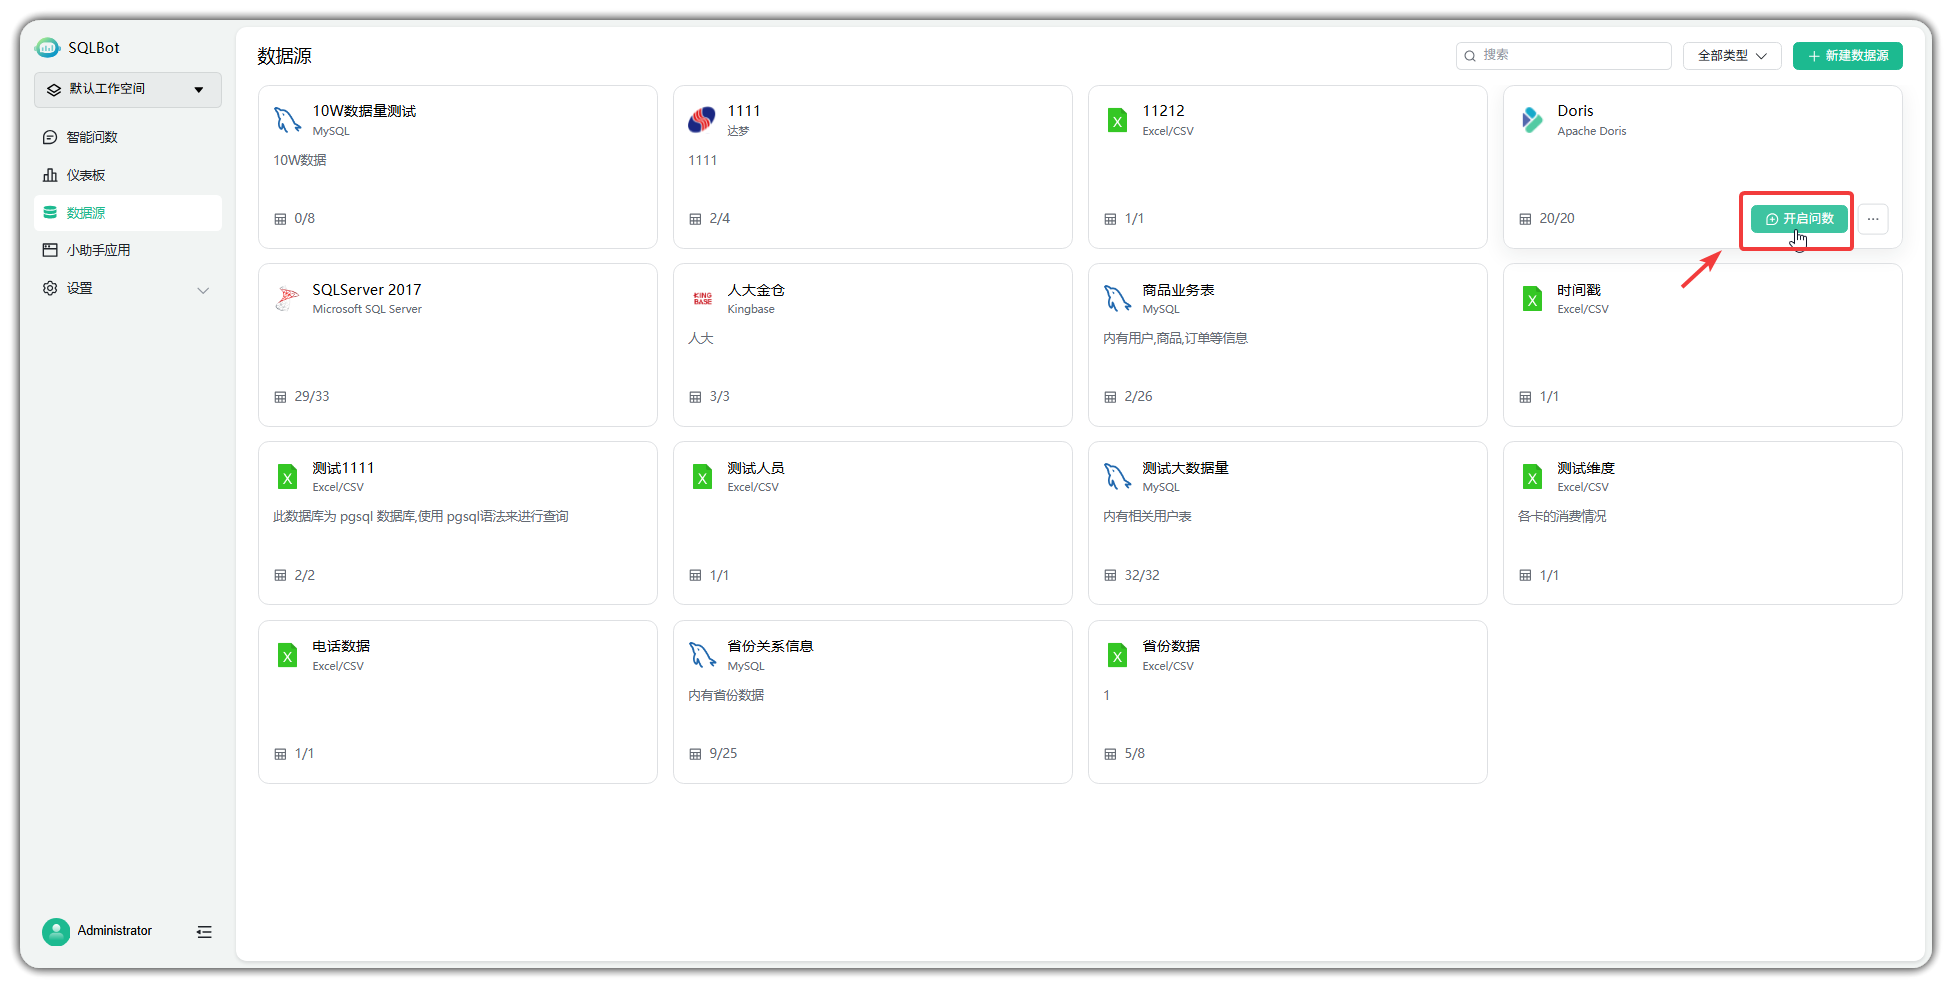This screenshot has width=1952, height=988.
Task: Collapse sidebar using the fold icon
Action: pyautogui.click(x=204, y=932)
